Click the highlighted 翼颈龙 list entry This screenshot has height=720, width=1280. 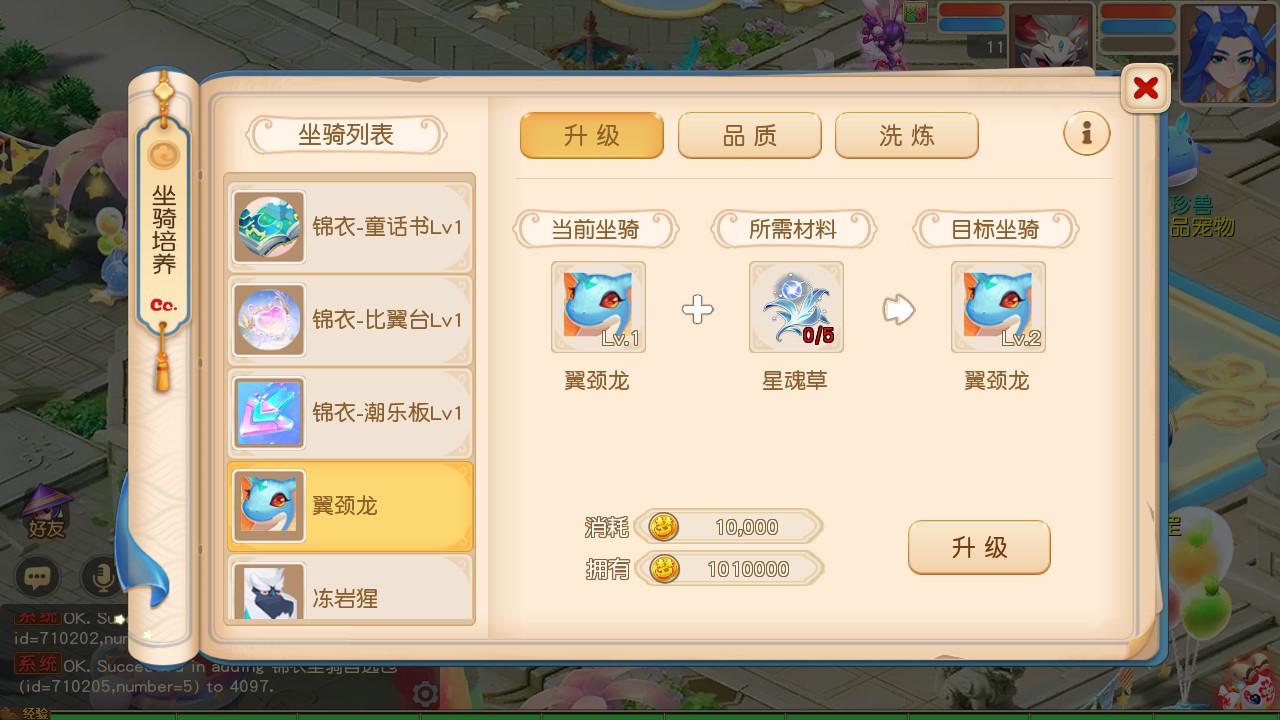[x=350, y=506]
